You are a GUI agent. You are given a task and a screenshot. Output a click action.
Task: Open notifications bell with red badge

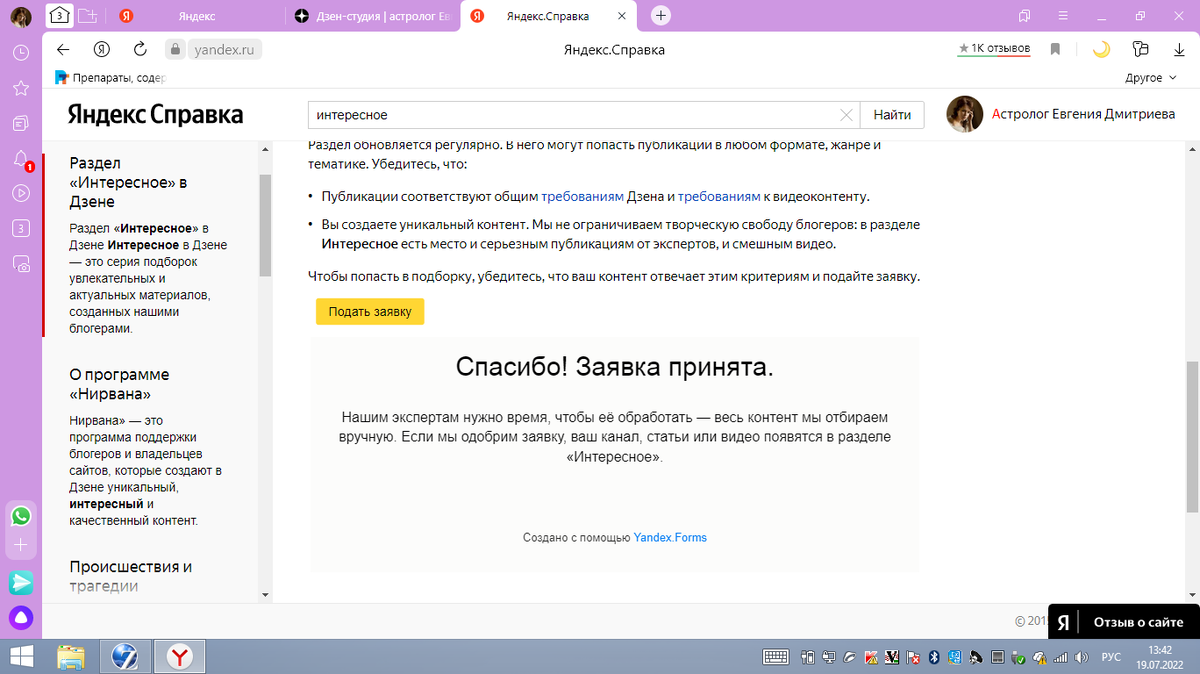pos(20,158)
